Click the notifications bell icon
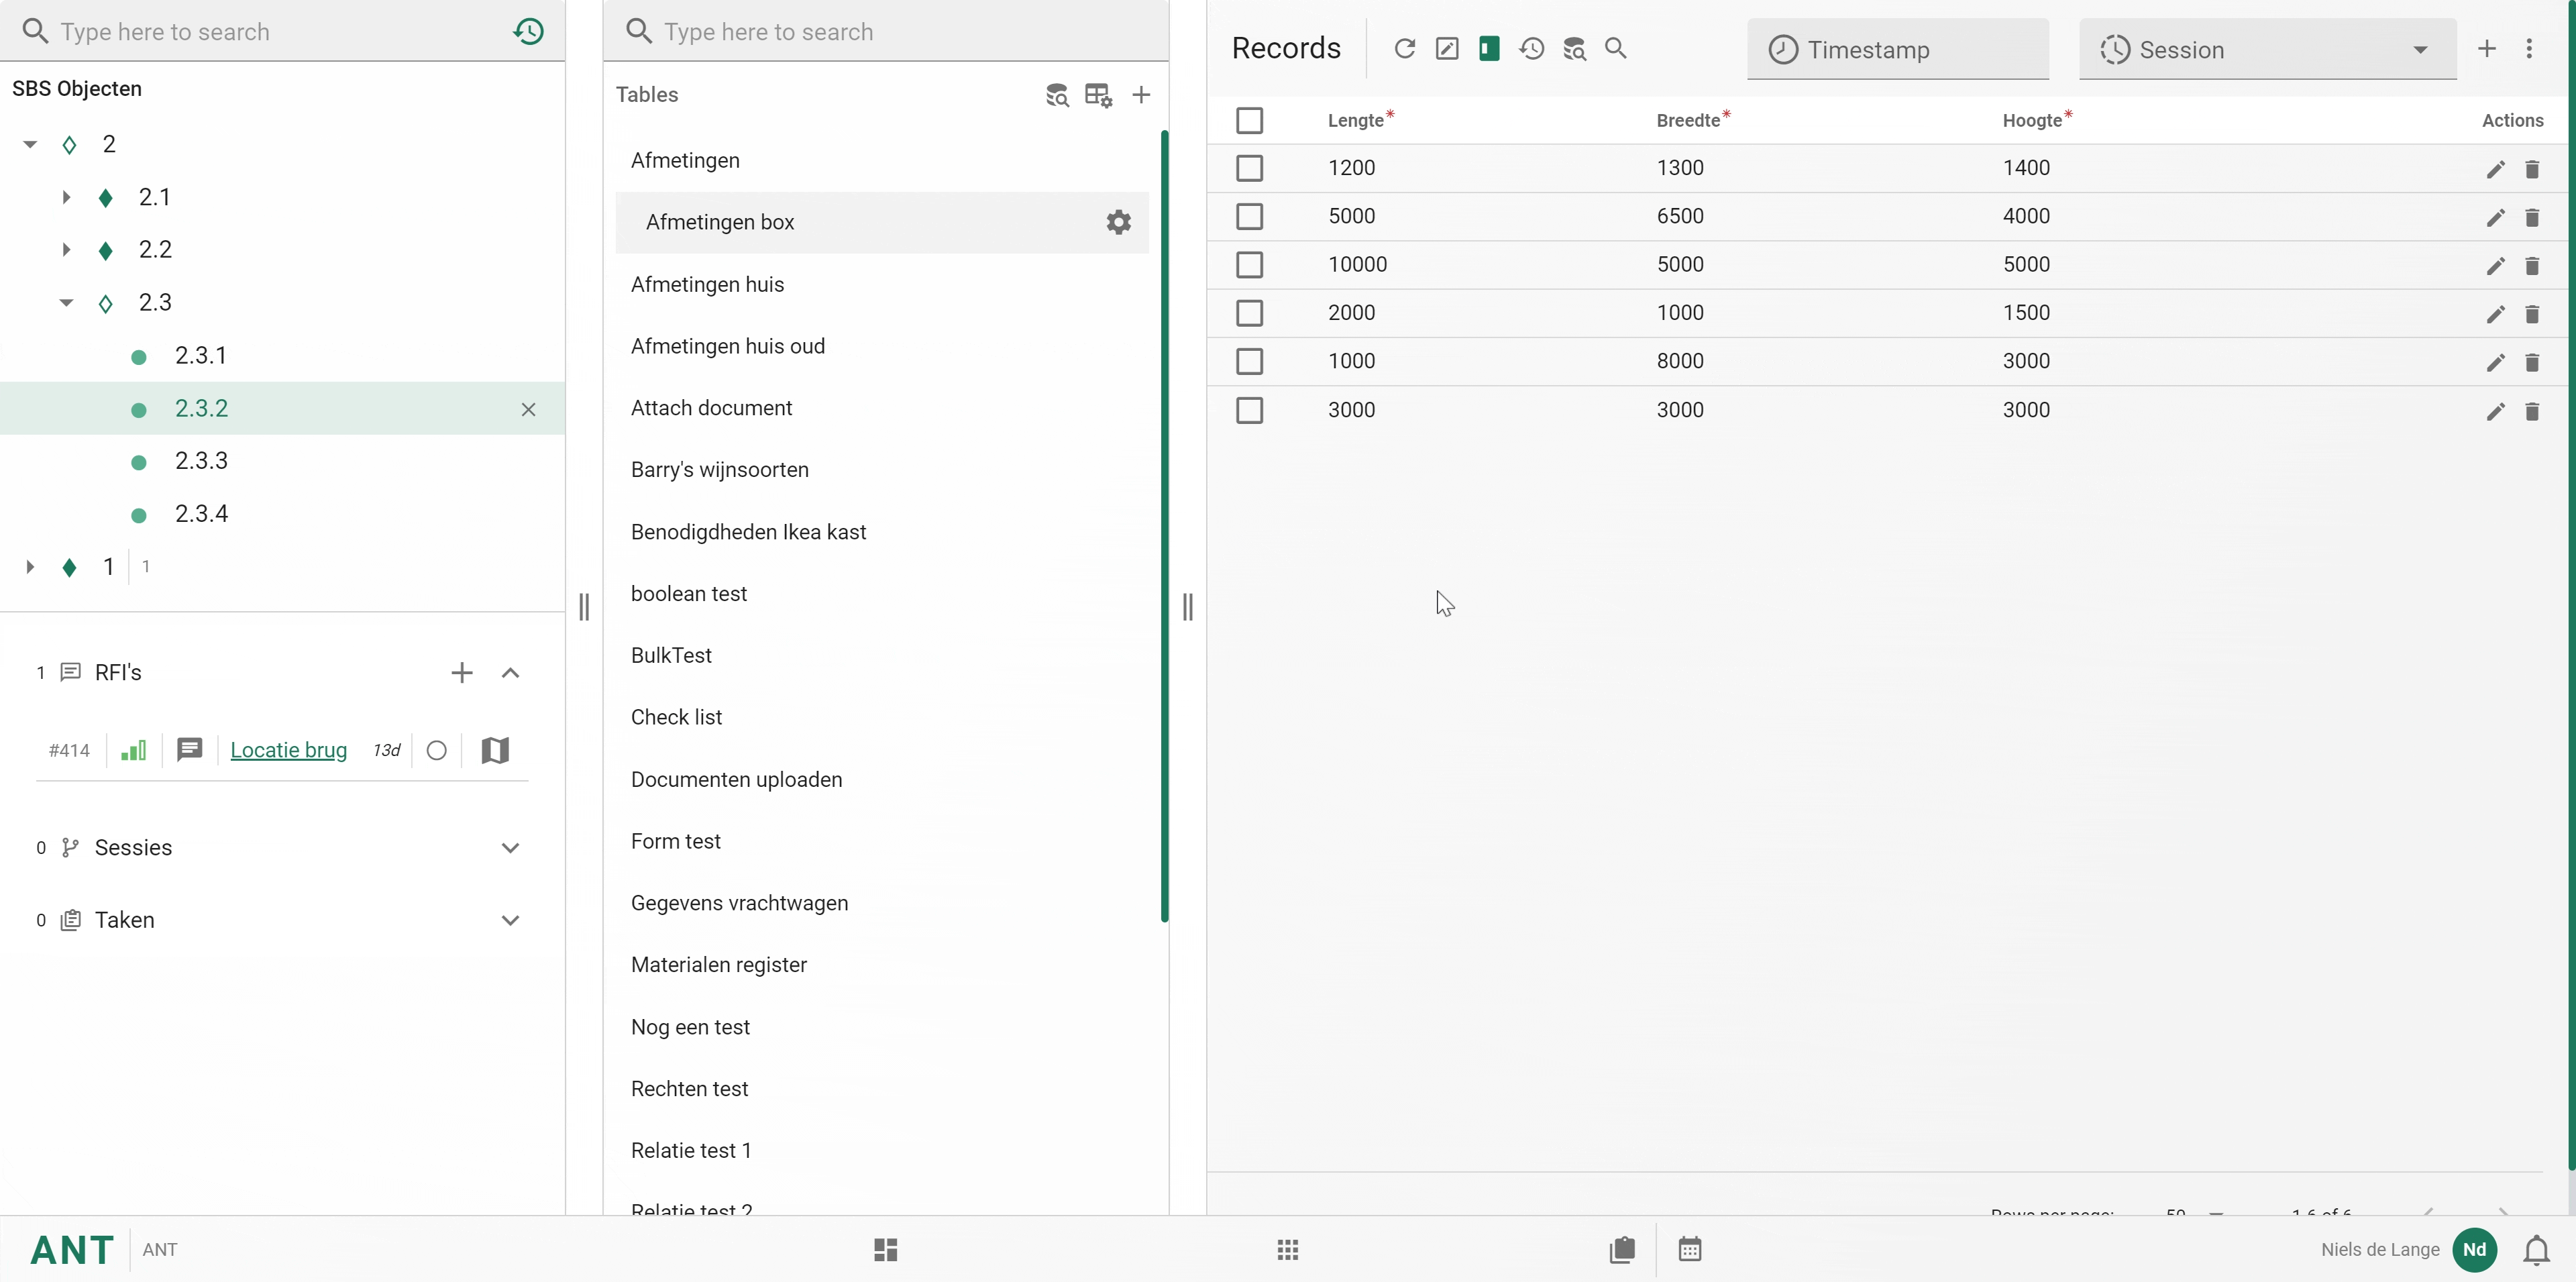The width and height of the screenshot is (2576, 1282). point(2536,1250)
